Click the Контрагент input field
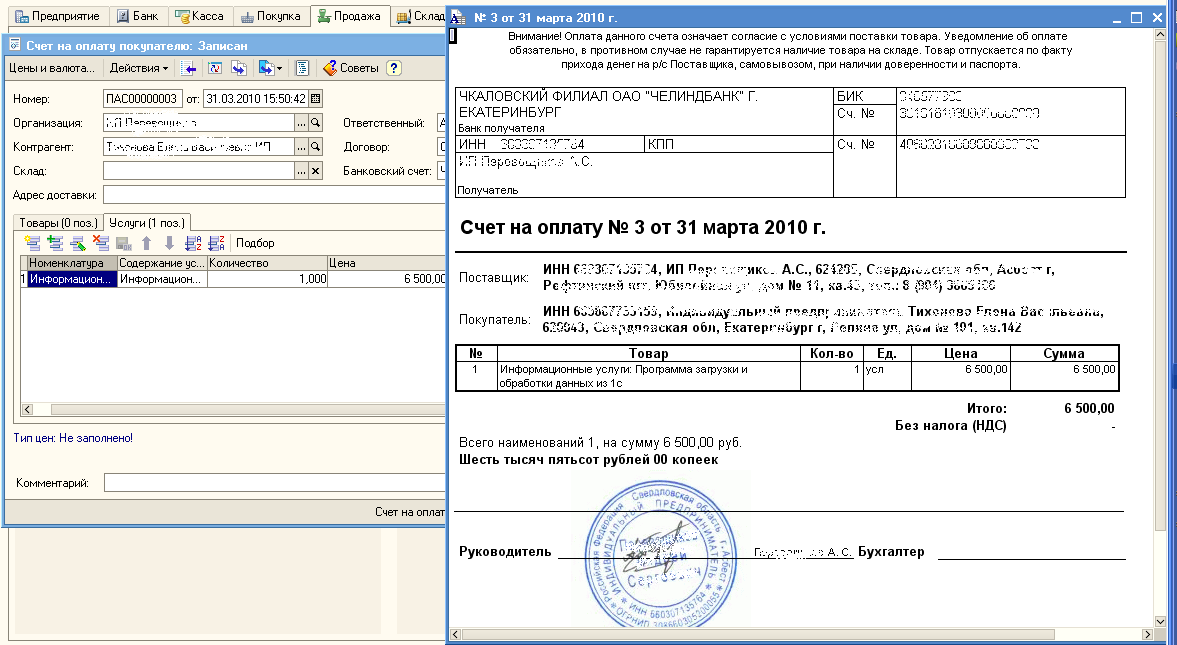Image resolution: width=1177 pixels, height=645 pixels. 199,147
